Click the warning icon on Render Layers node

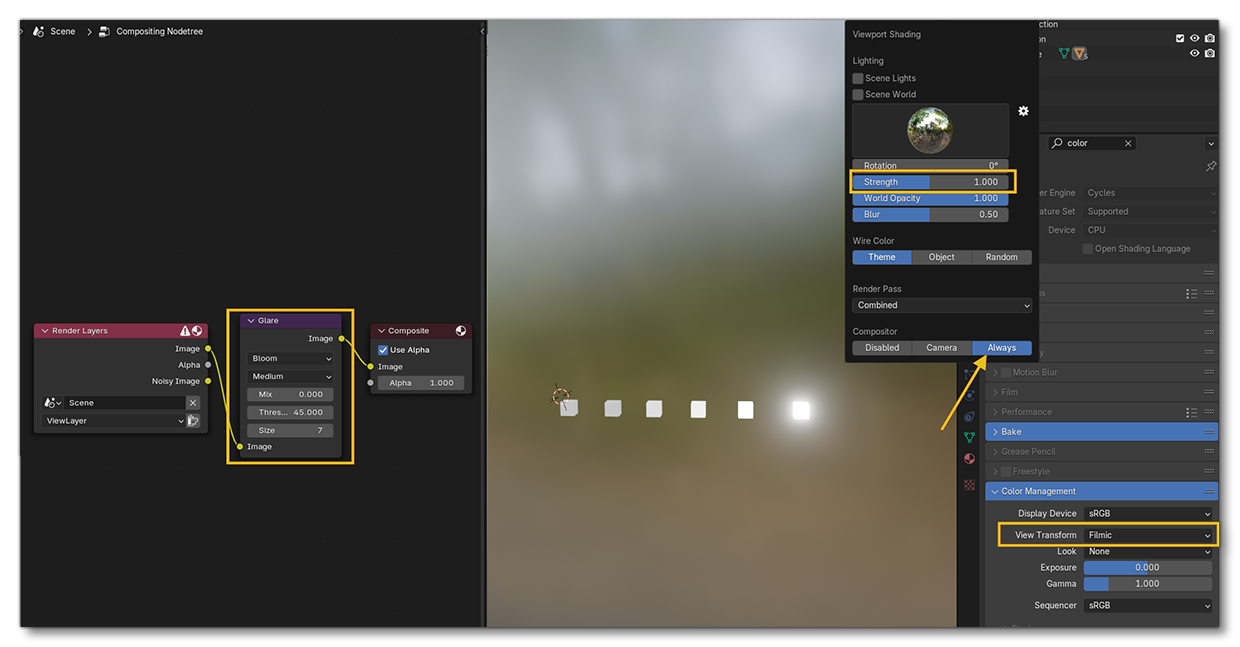tap(182, 331)
